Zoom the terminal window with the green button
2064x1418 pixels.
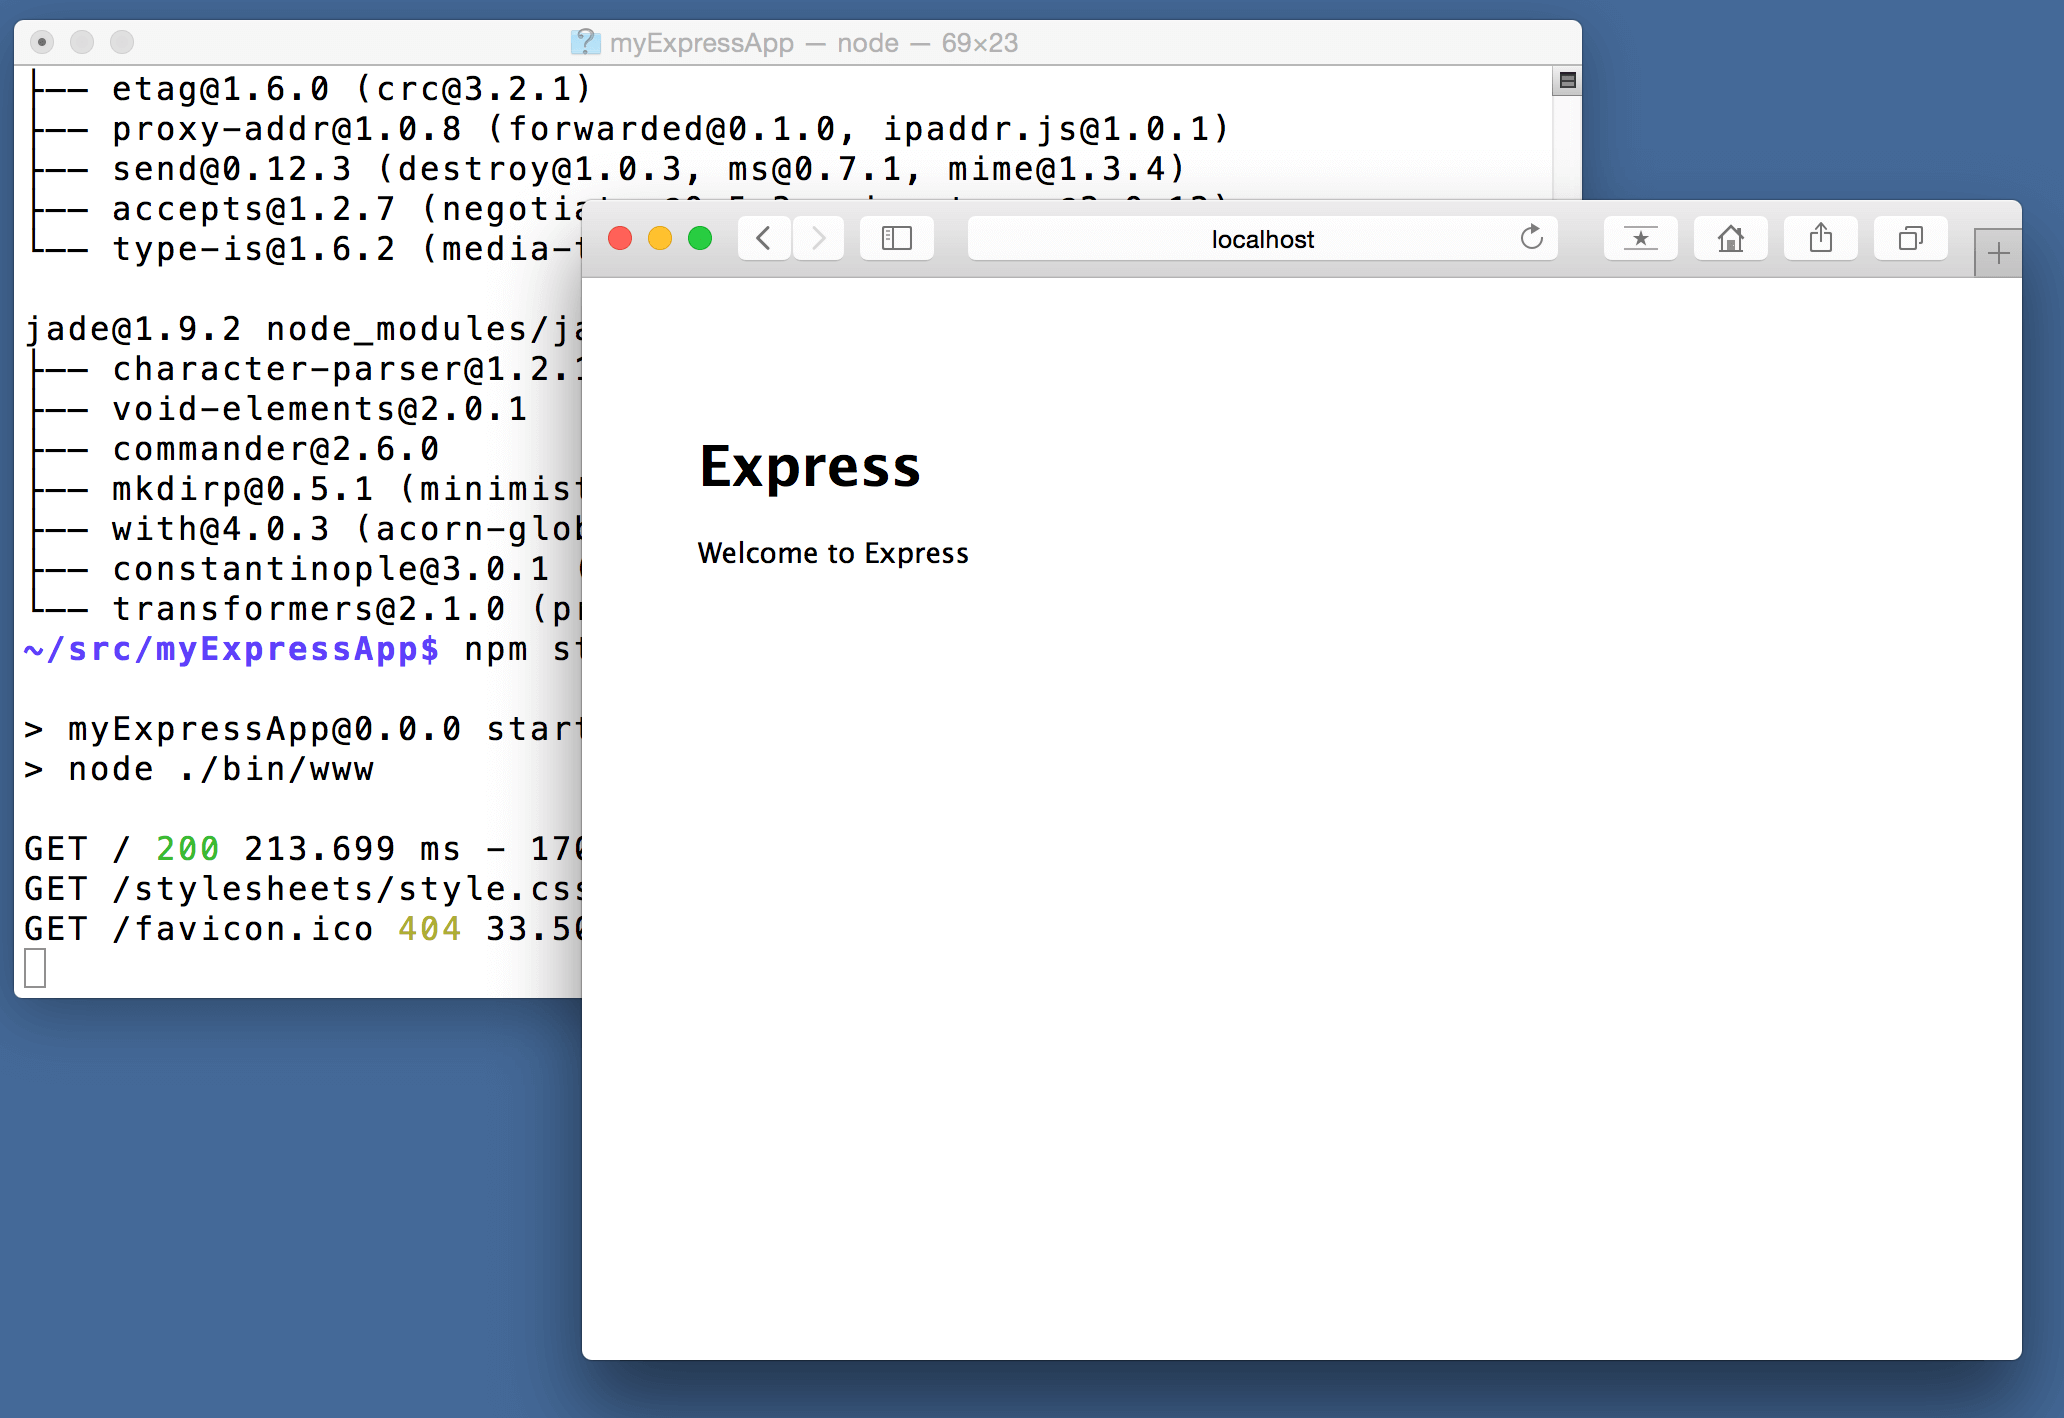point(121,43)
